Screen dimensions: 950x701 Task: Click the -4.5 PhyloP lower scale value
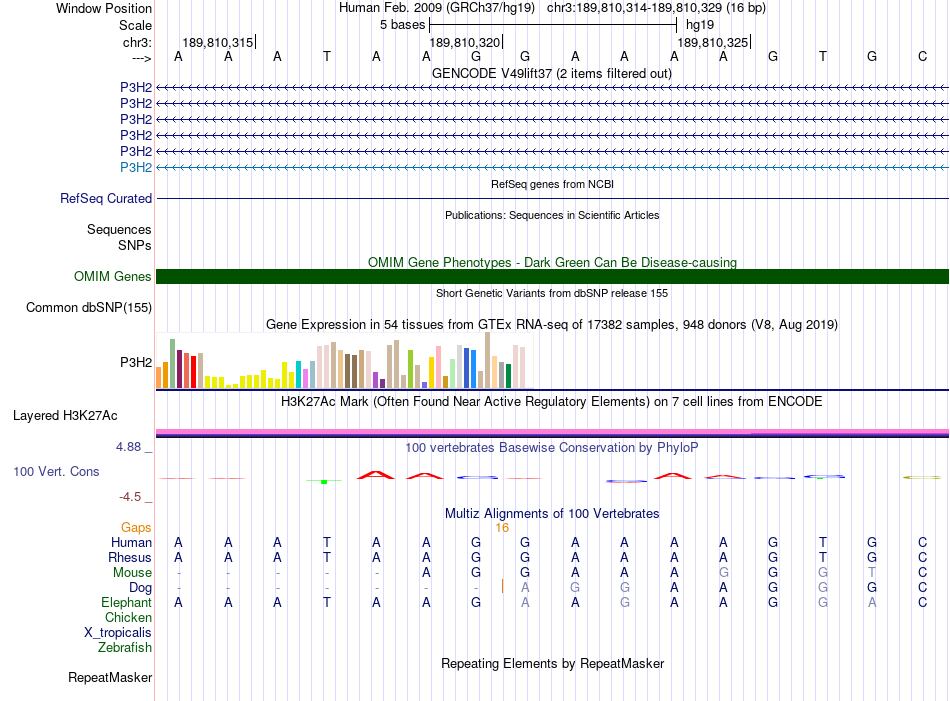pos(130,497)
